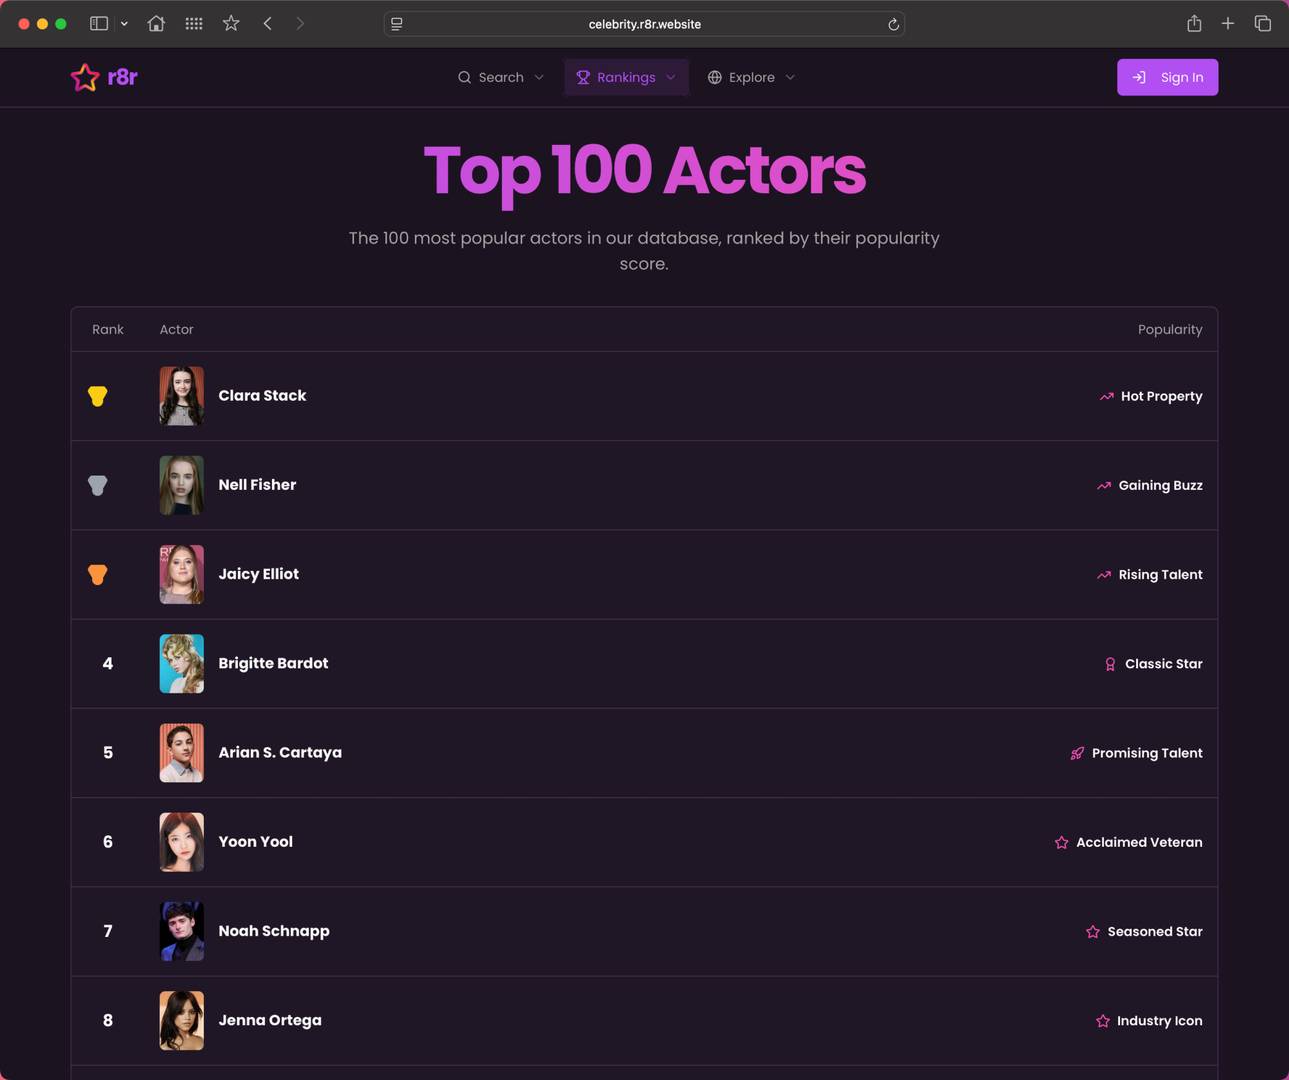Open the Search dropdown
The width and height of the screenshot is (1289, 1080).
click(500, 77)
